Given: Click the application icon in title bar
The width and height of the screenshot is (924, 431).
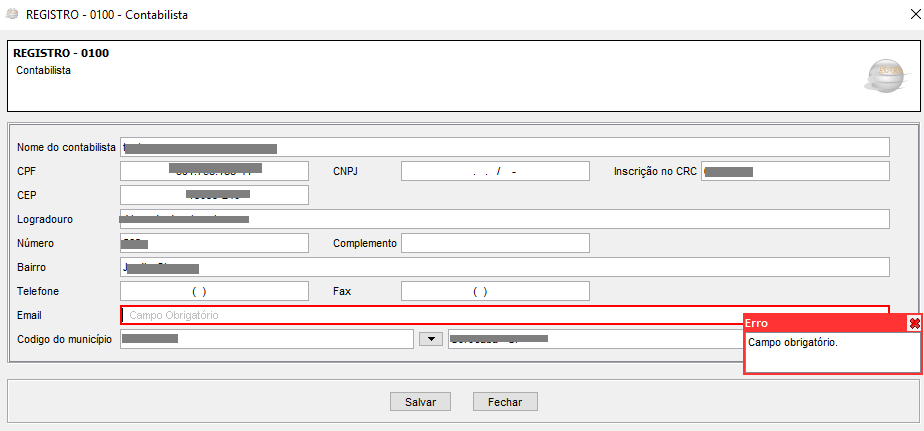Looking at the screenshot, I should (12, 15).
